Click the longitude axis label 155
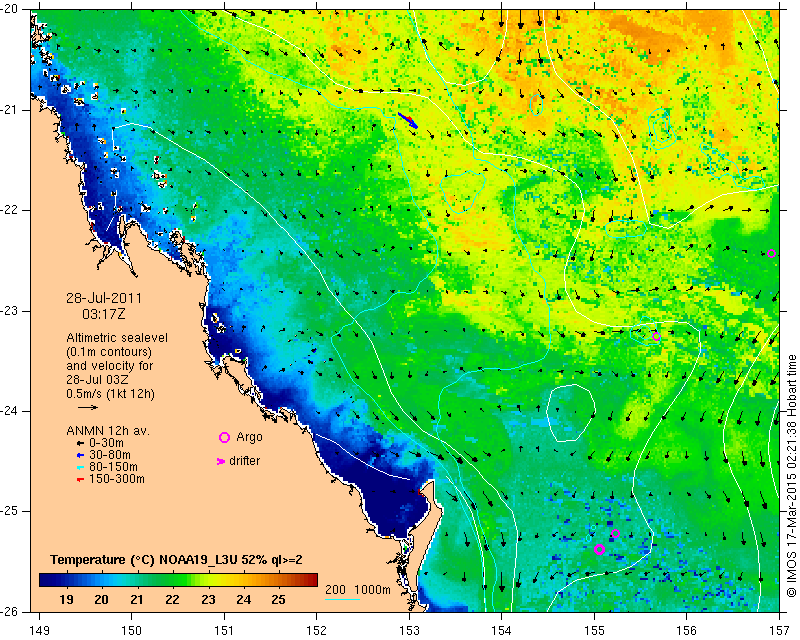Viewport: 800px width, 640px height. (x=594, y=631)
